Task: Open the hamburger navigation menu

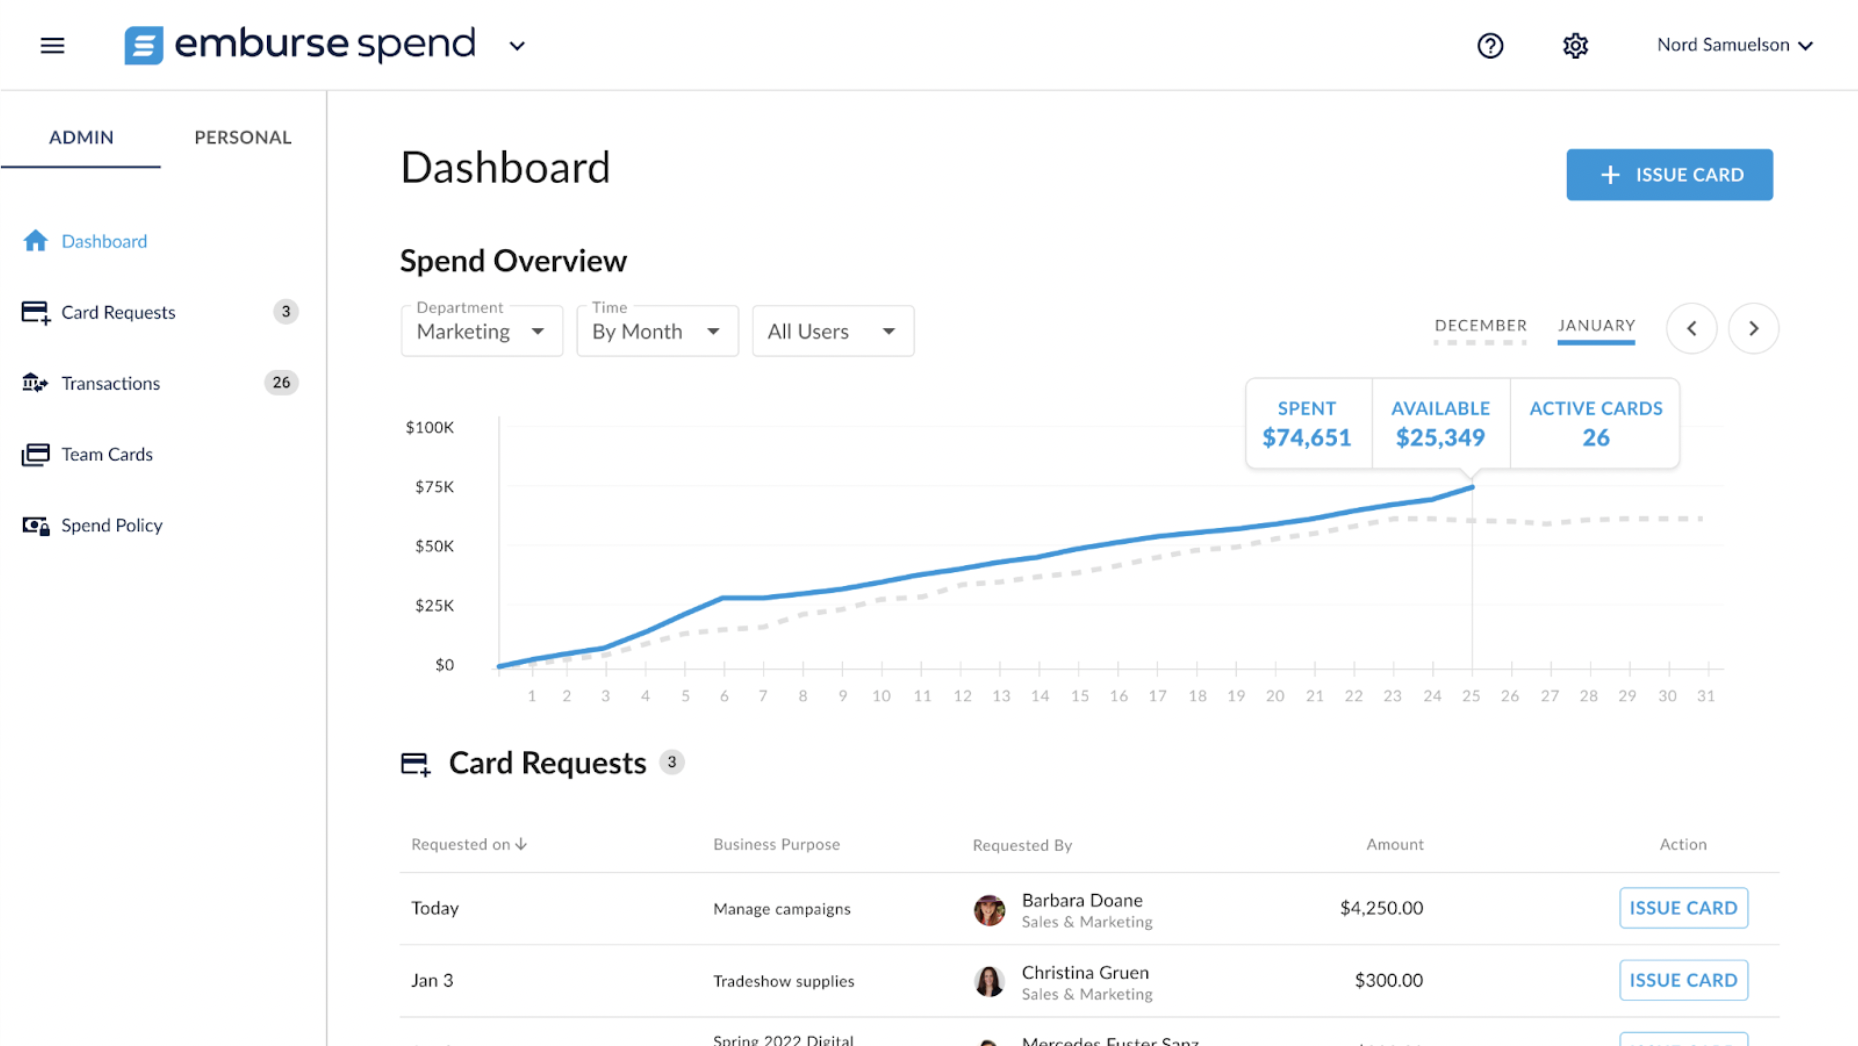Action: pyautogui.click(x=51, y=45)
